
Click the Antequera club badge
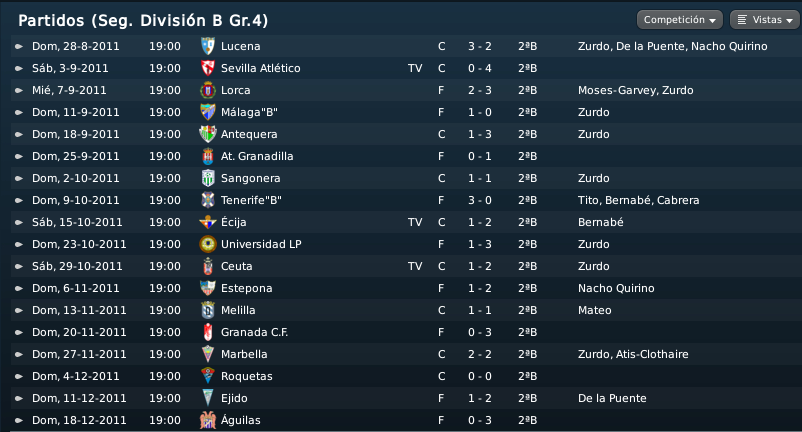click(208, 134)
